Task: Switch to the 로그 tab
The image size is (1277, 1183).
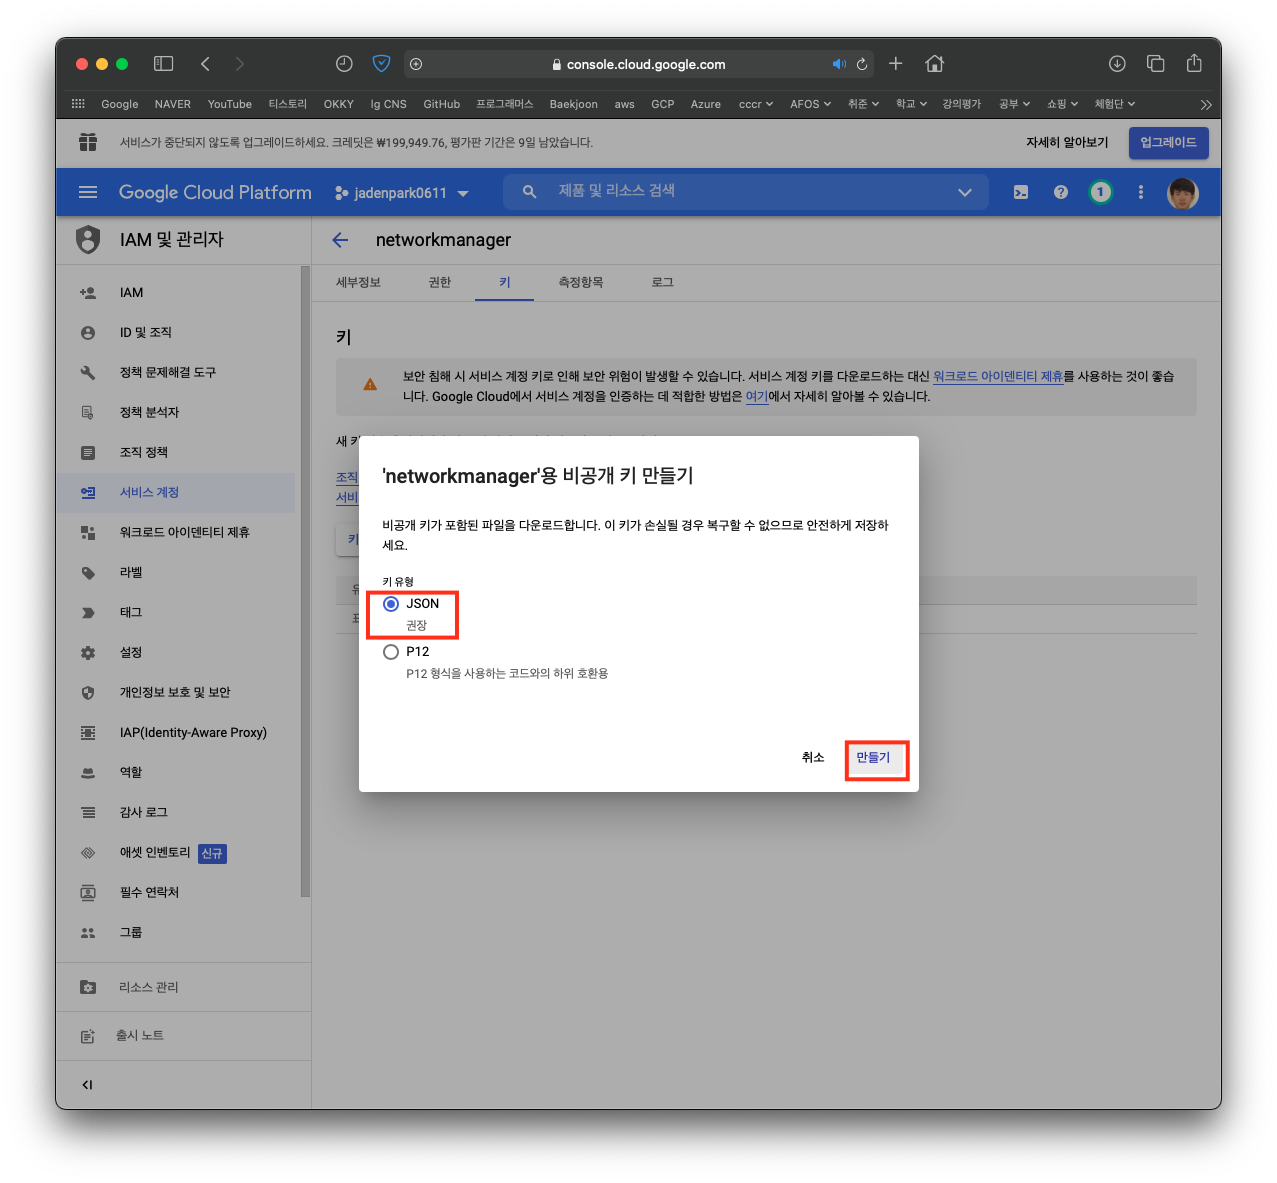Action: (x=663, y=283)
